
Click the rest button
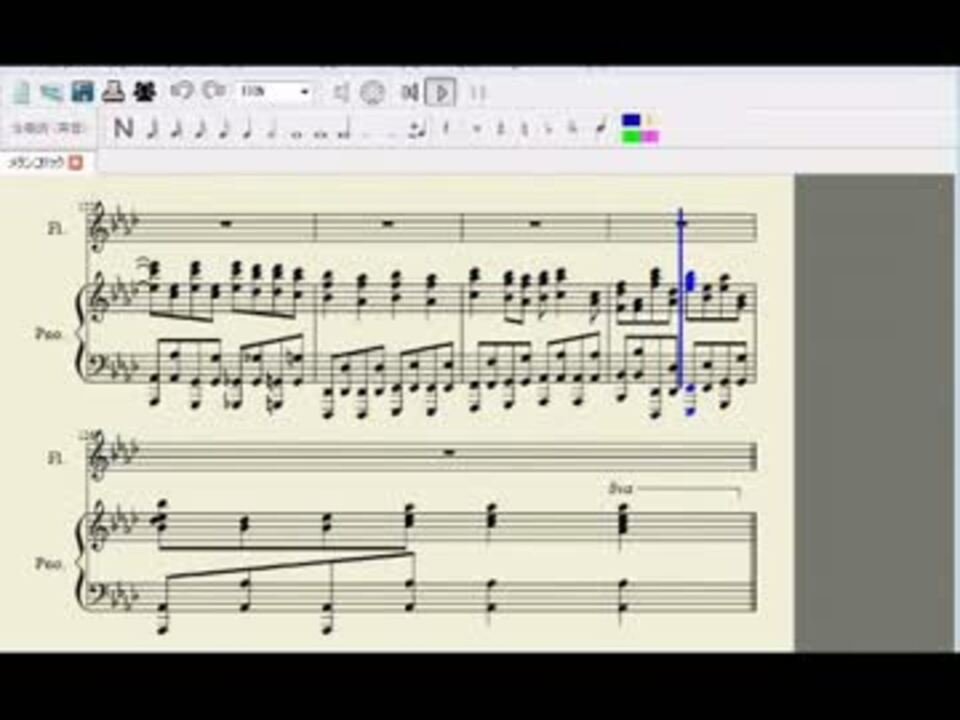click(x=446, y=129)
